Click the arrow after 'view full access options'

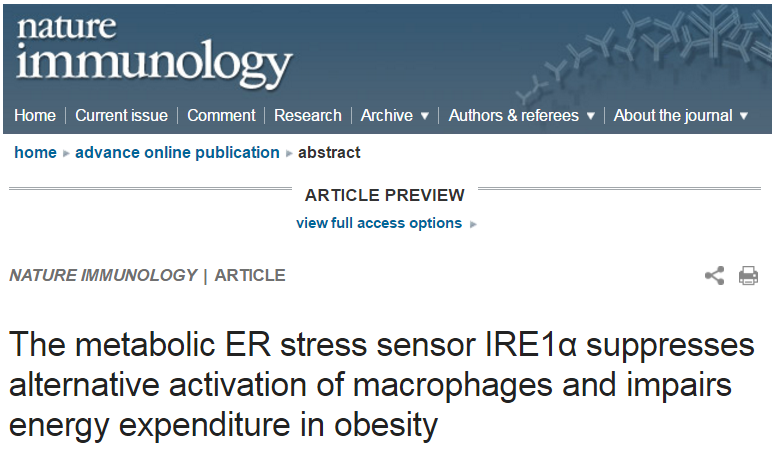coord(473,224)
